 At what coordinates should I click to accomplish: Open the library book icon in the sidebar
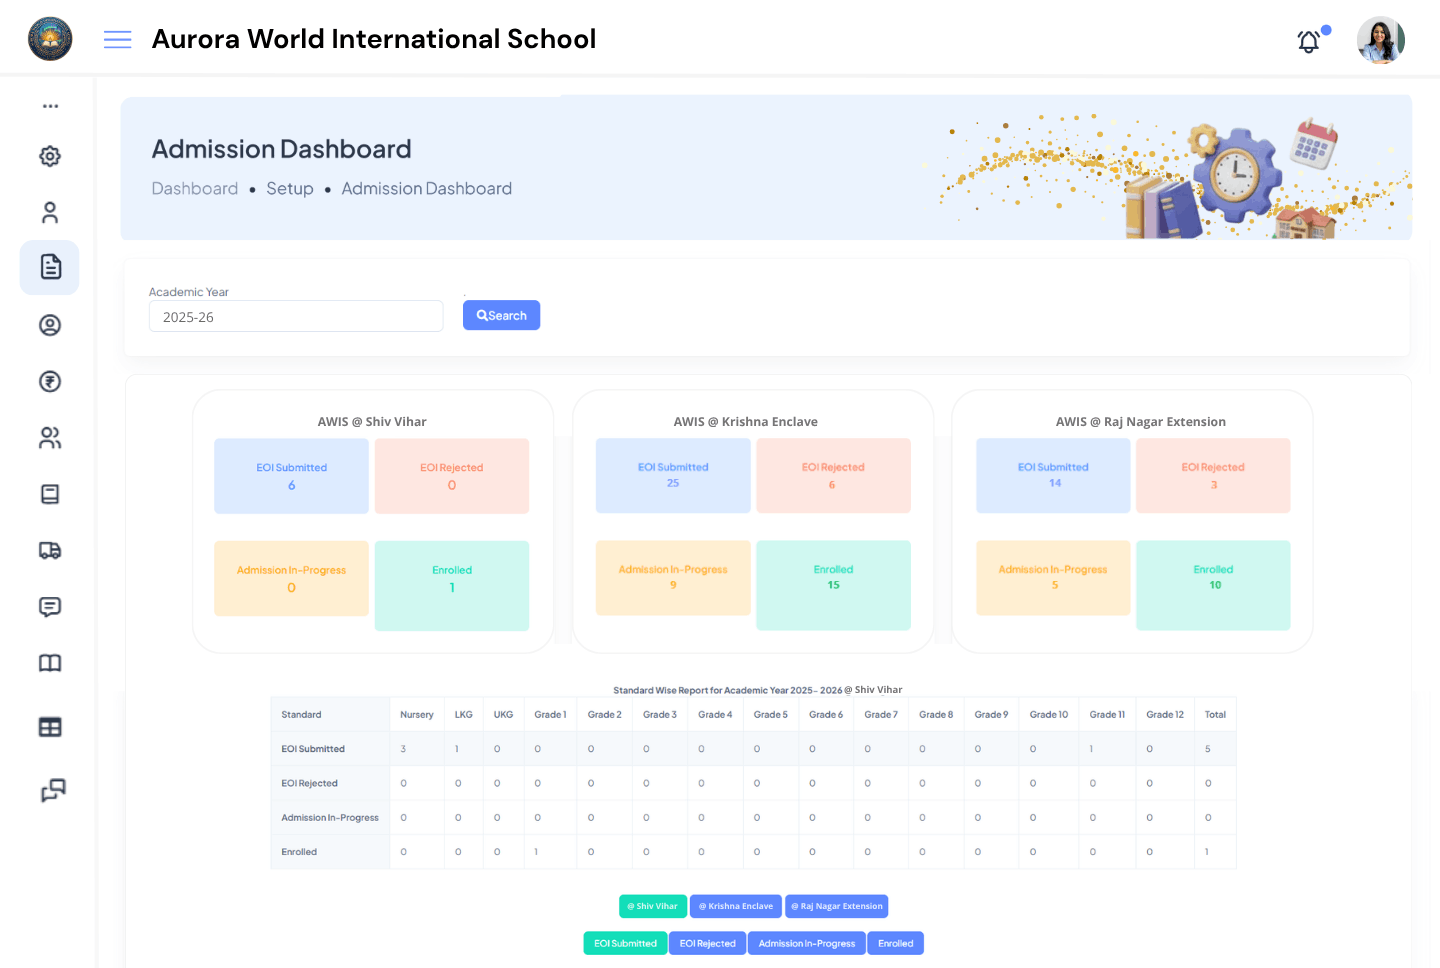pos(49,662)
